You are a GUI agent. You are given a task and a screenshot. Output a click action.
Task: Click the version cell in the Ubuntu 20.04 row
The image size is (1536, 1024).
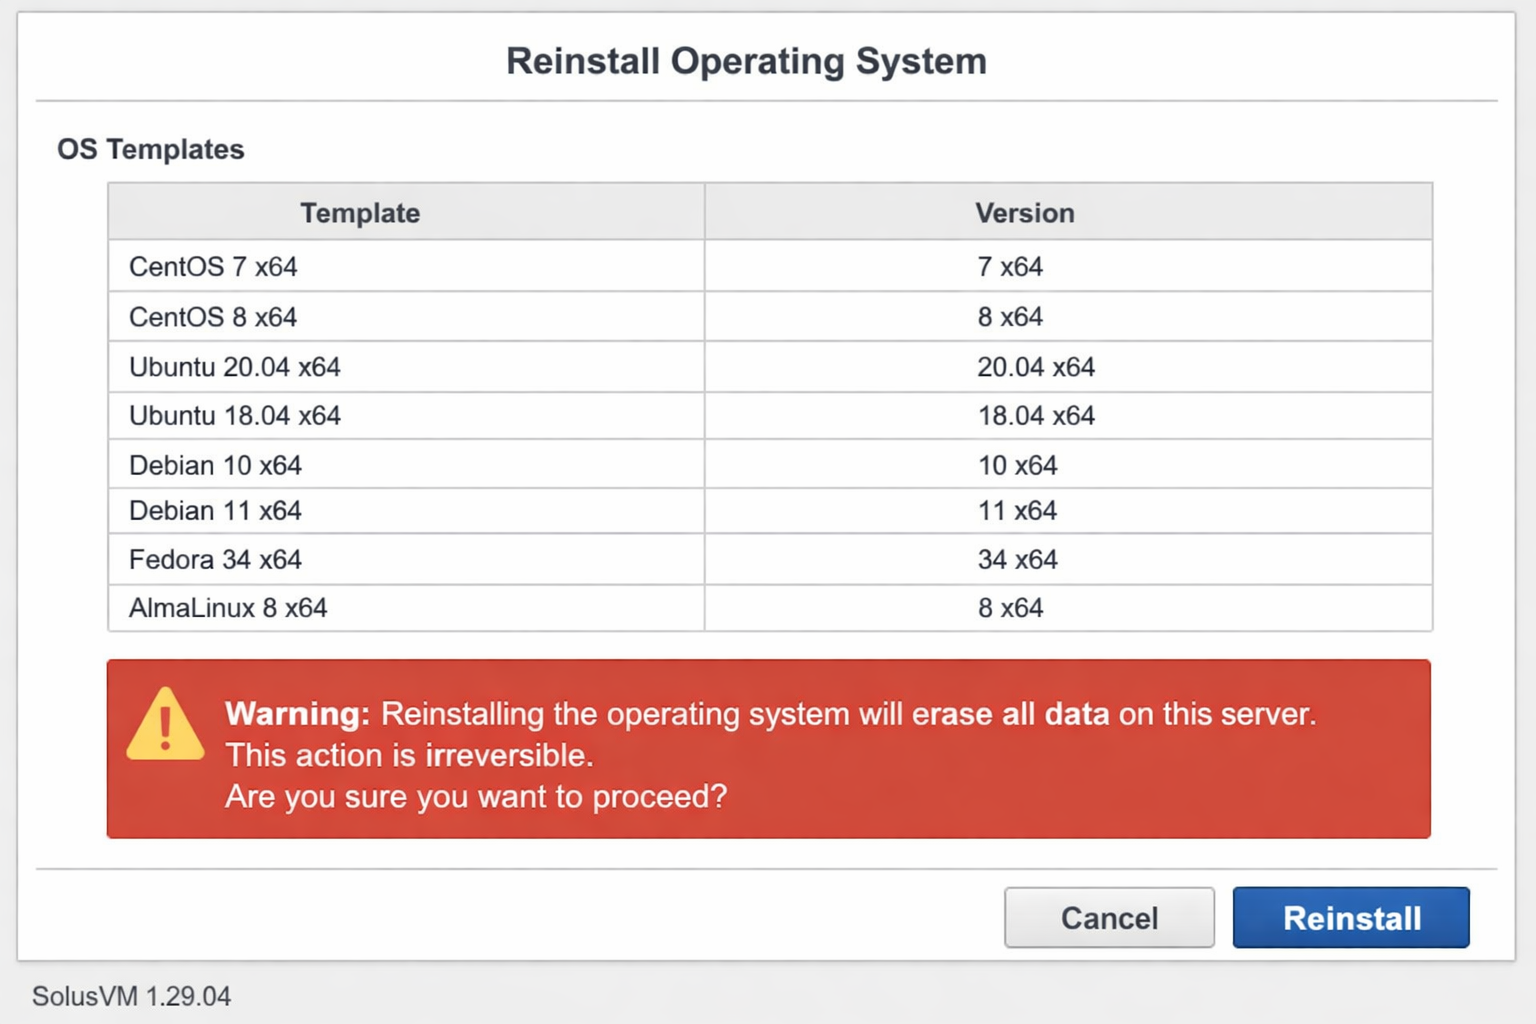click(1036, 367)
